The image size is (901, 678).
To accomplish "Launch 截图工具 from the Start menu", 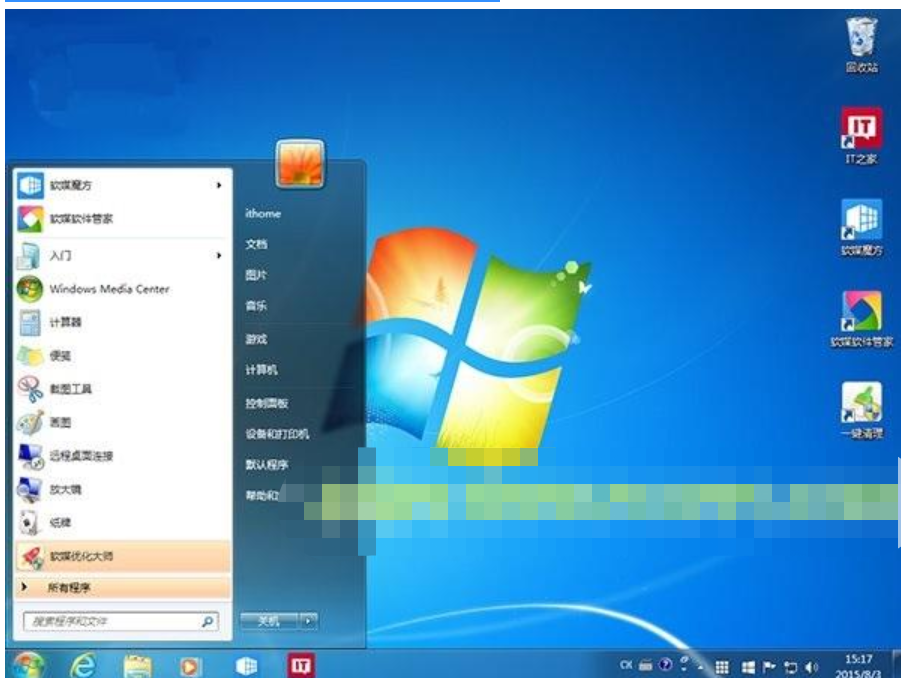I will (122, 389).
